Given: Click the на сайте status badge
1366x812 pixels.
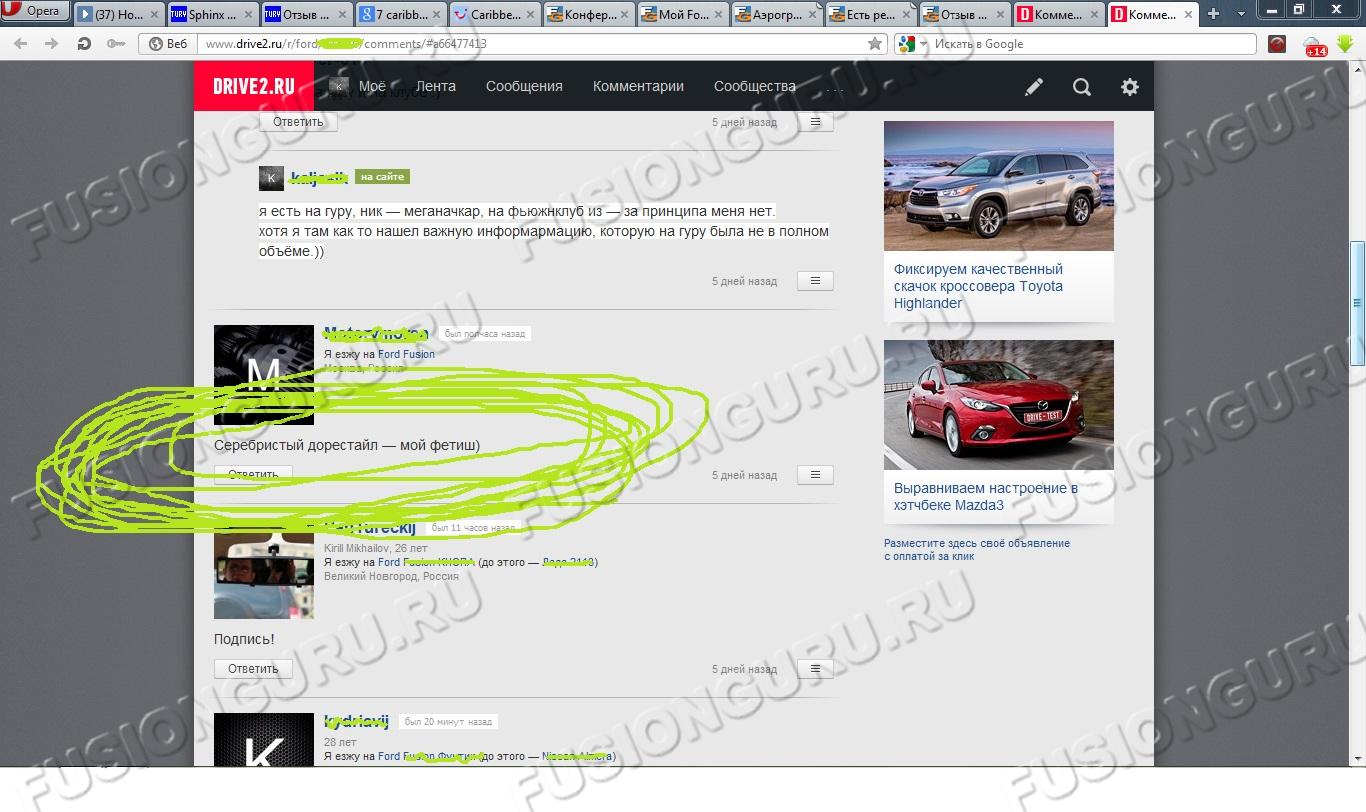Looking at the screenshot, I should tap(382, 177).
